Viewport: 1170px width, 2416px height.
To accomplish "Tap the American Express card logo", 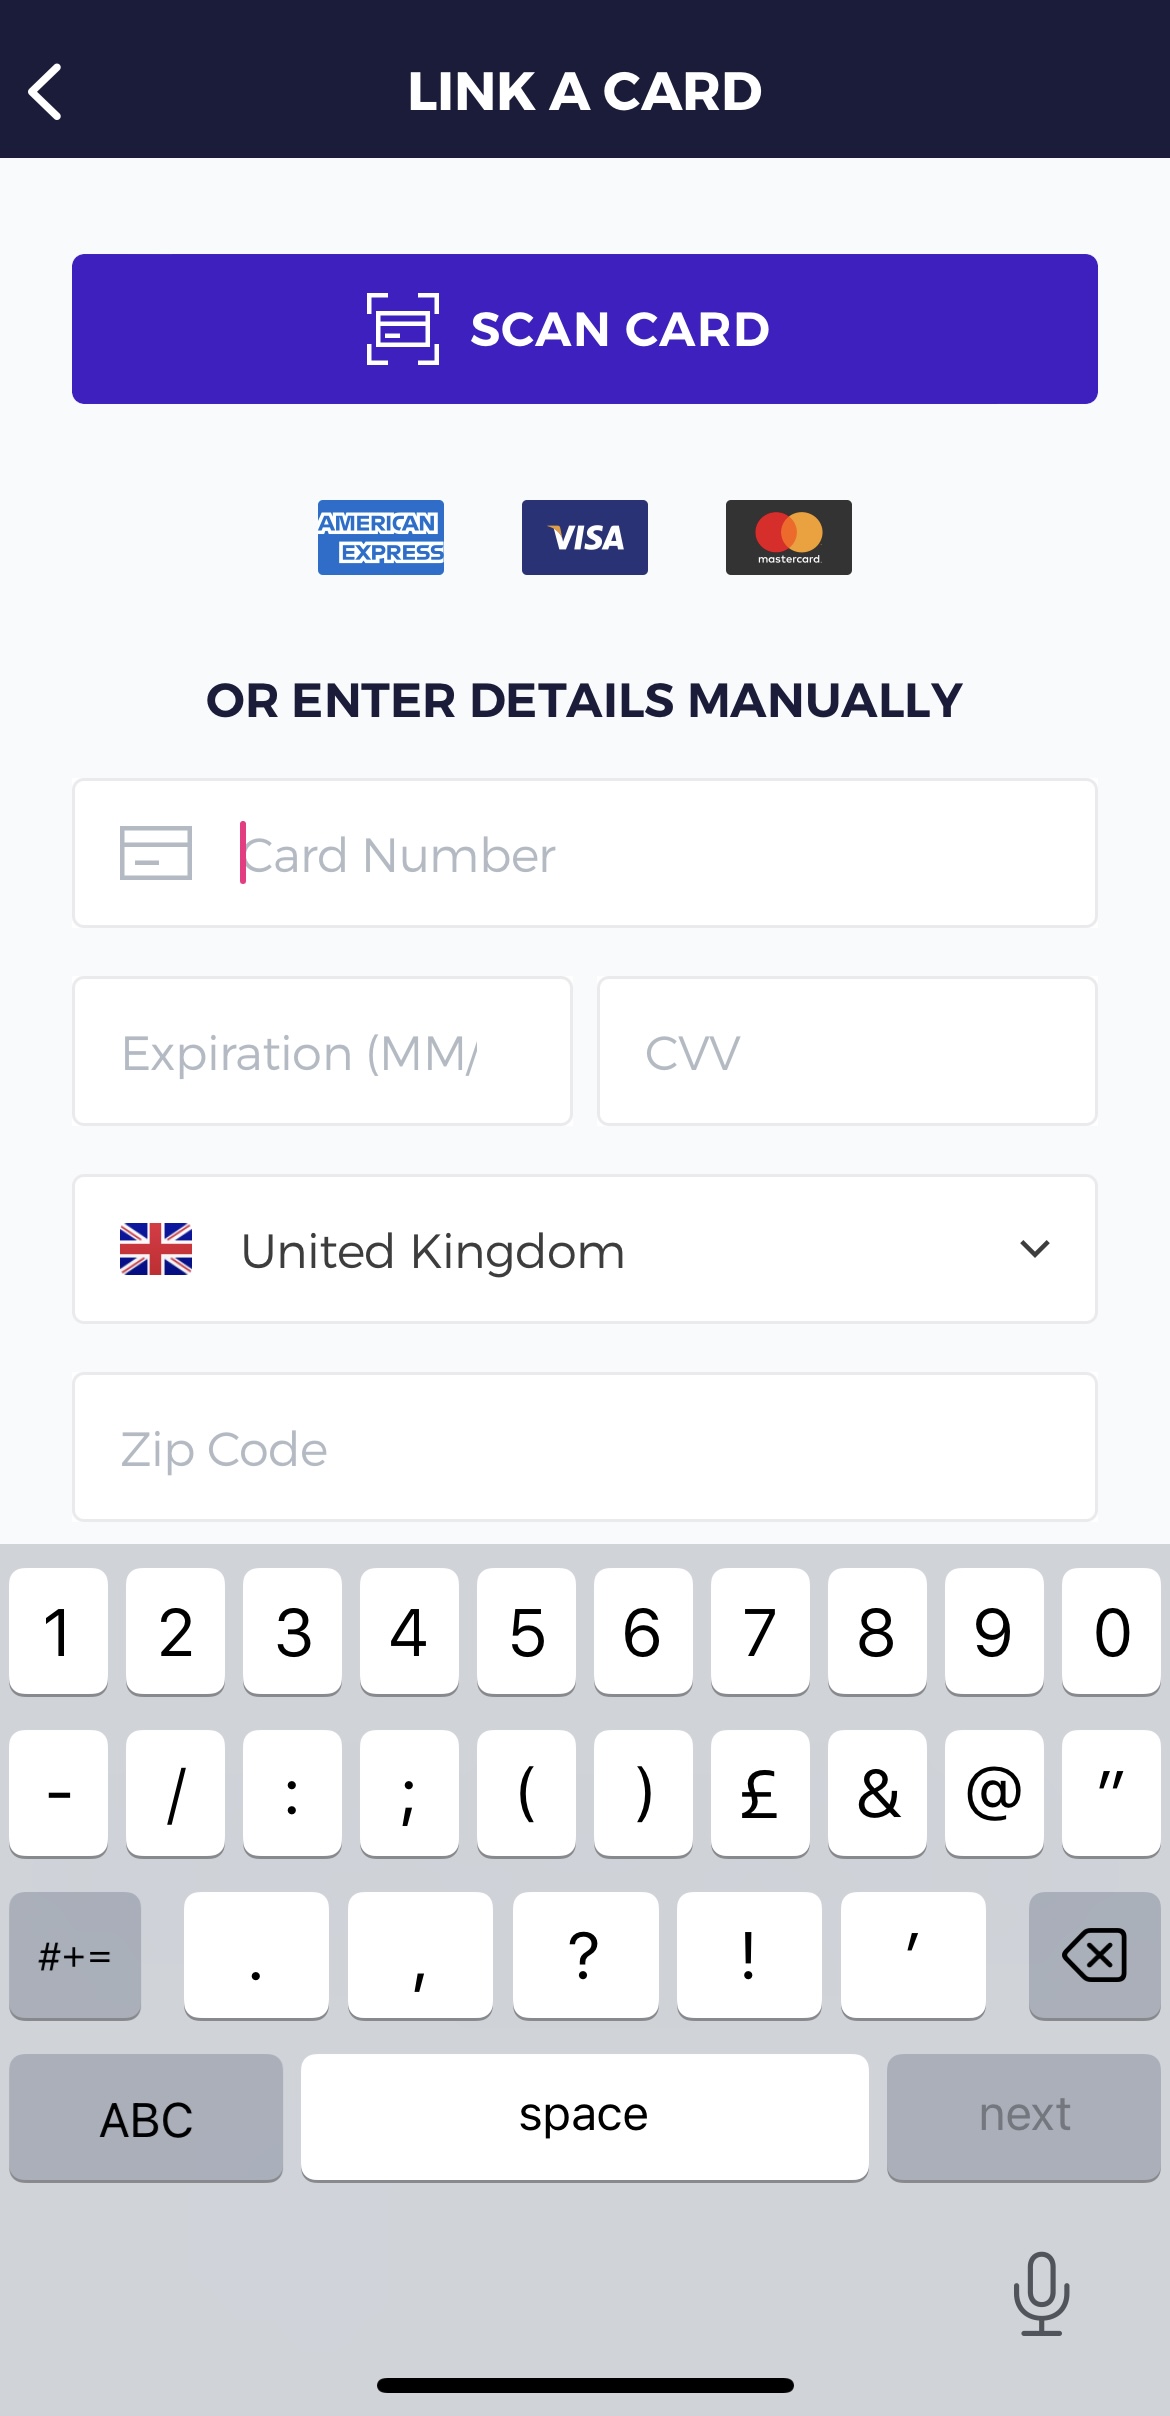I will 381,537.
